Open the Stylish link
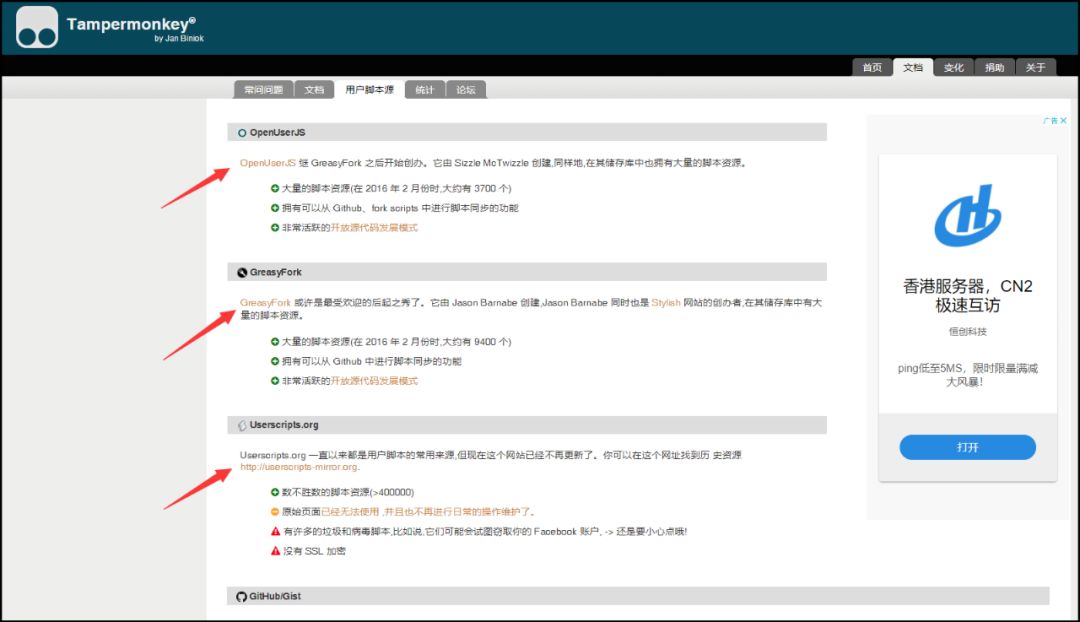 [x=665, y=303]
